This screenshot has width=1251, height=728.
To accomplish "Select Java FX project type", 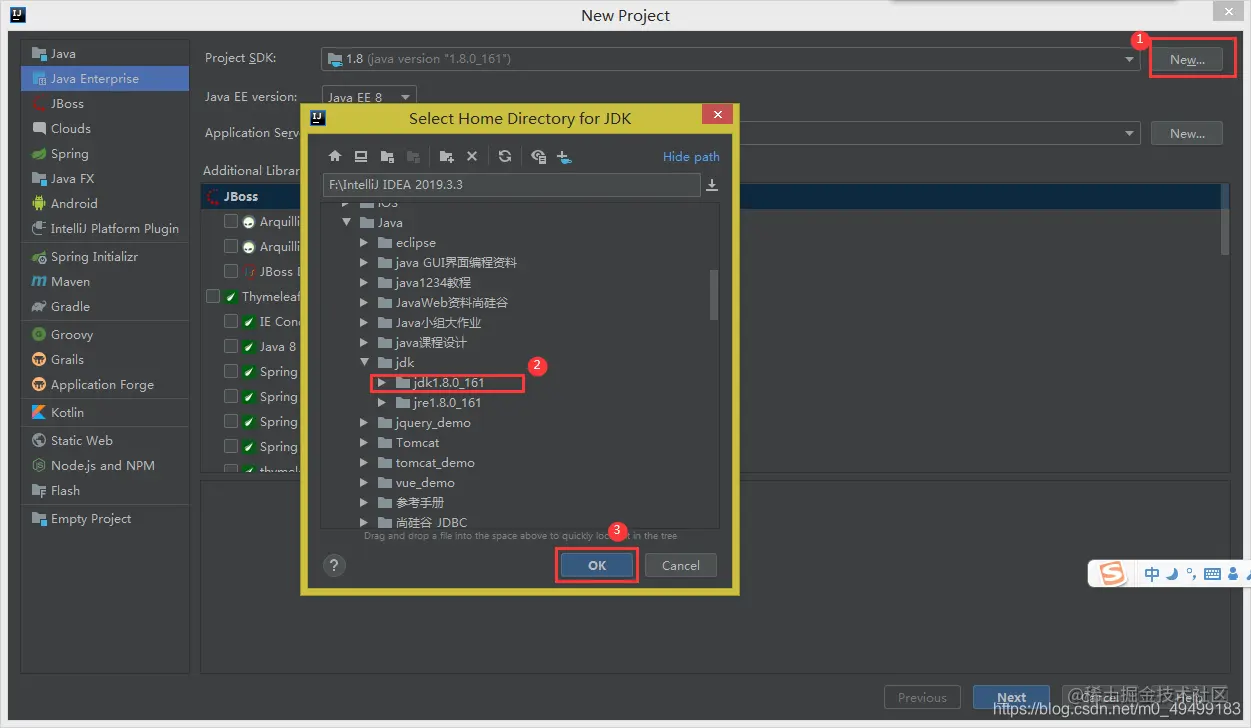I will pyautogui.click(x=105, y=179).
